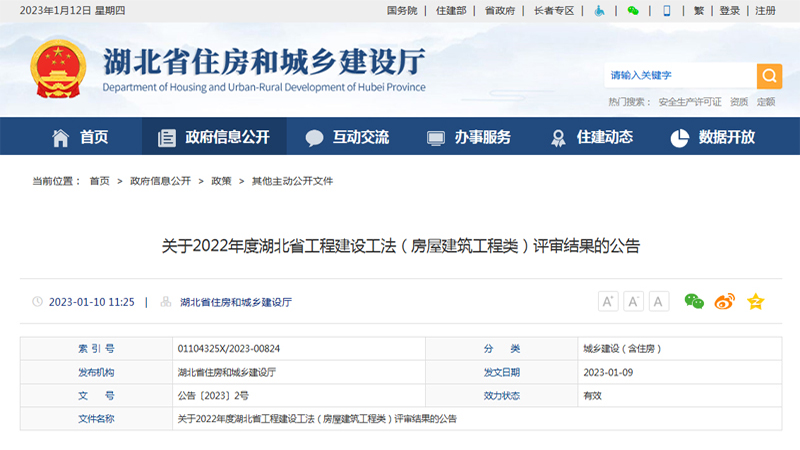Click the validity status value 有效
Viewport: 800px width, 450px height.
click(592, 395)
